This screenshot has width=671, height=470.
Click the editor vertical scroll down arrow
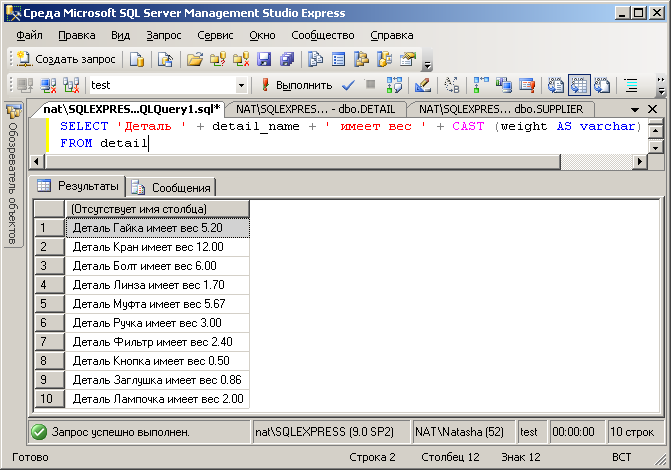point(656,148)
